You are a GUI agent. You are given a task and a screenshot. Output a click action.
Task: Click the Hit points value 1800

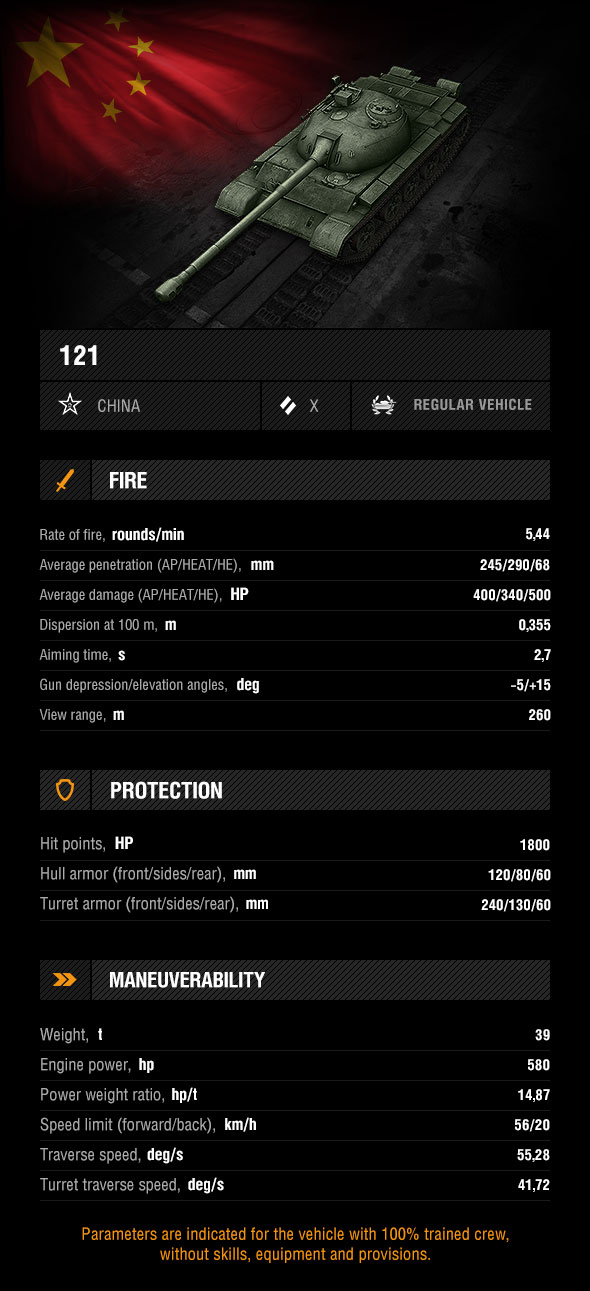tap(535, 845)
